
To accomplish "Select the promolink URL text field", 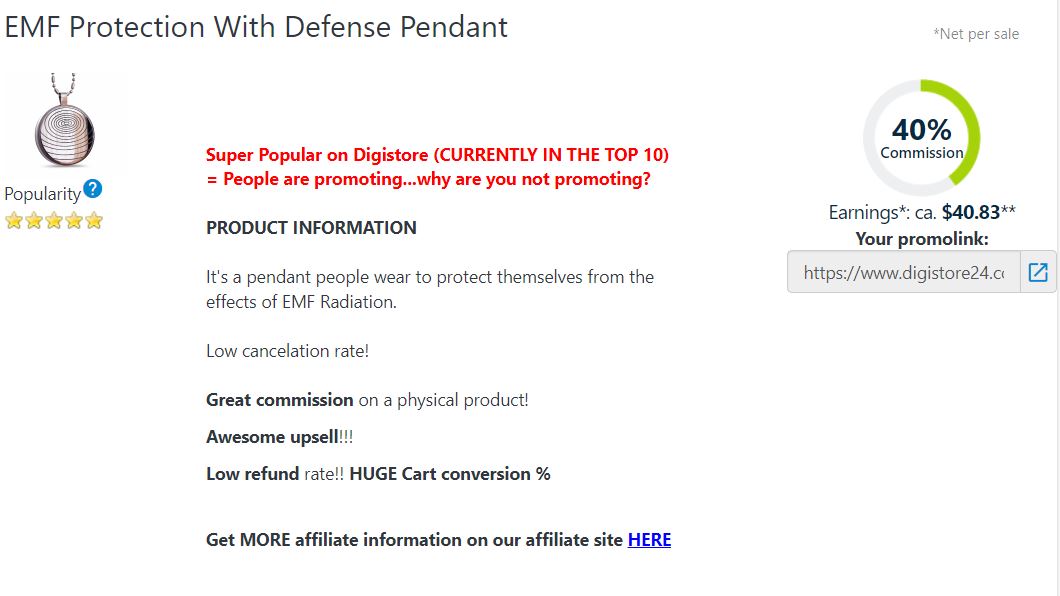I will [904, 272].
